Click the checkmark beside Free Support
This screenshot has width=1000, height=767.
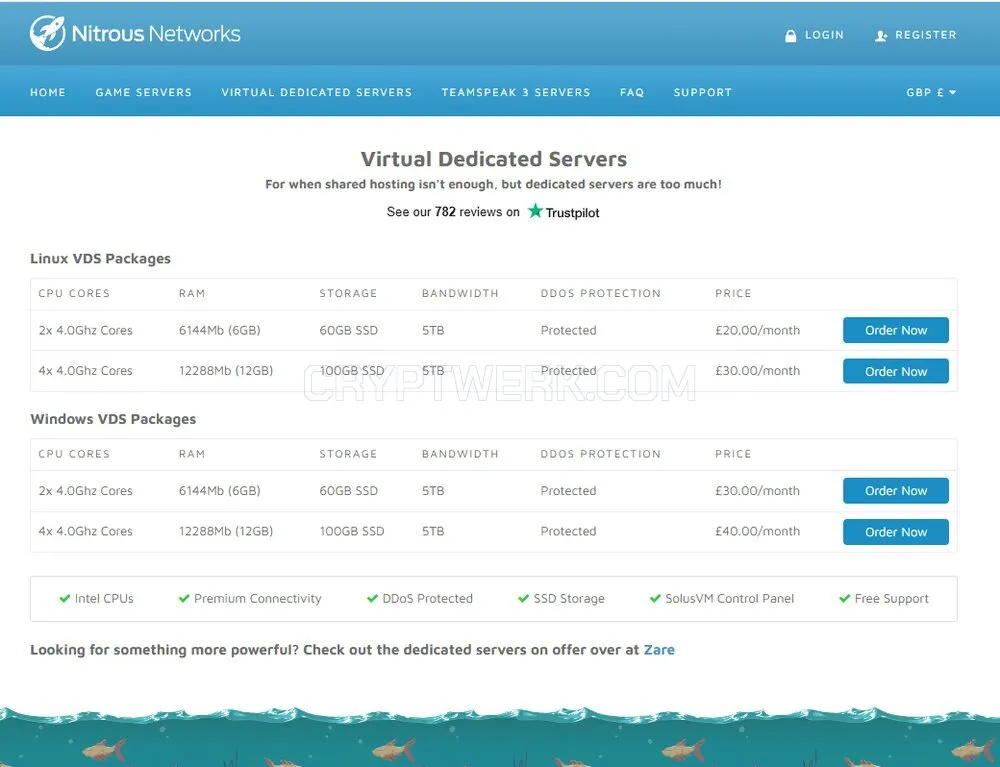click(844, 598)
